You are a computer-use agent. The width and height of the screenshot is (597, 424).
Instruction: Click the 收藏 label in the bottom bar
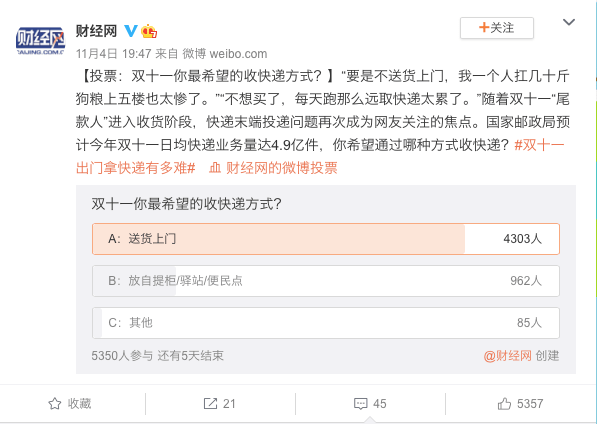80,403
